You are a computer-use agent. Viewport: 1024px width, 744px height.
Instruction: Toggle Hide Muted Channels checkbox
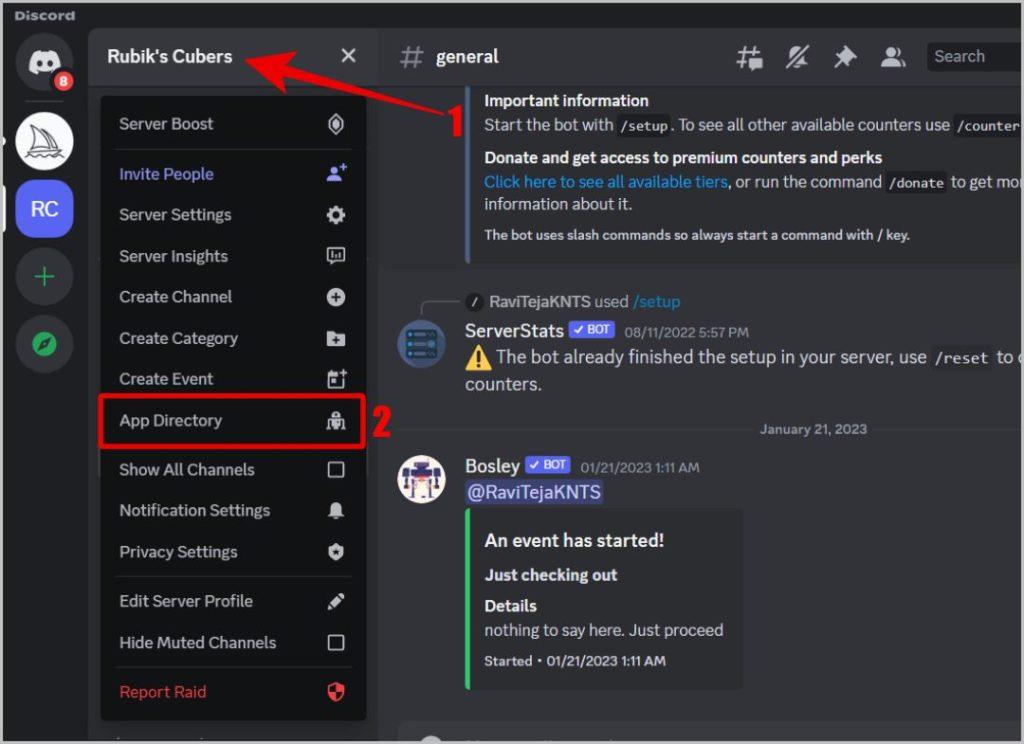tap(336, 643)
